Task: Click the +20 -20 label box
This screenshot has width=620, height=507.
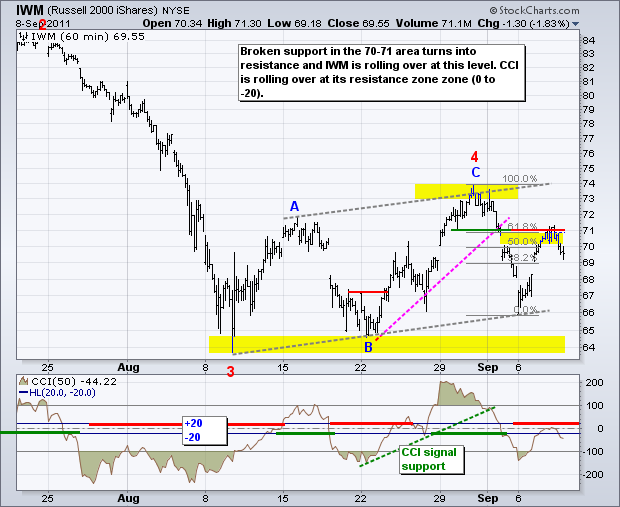Action: 204,430
